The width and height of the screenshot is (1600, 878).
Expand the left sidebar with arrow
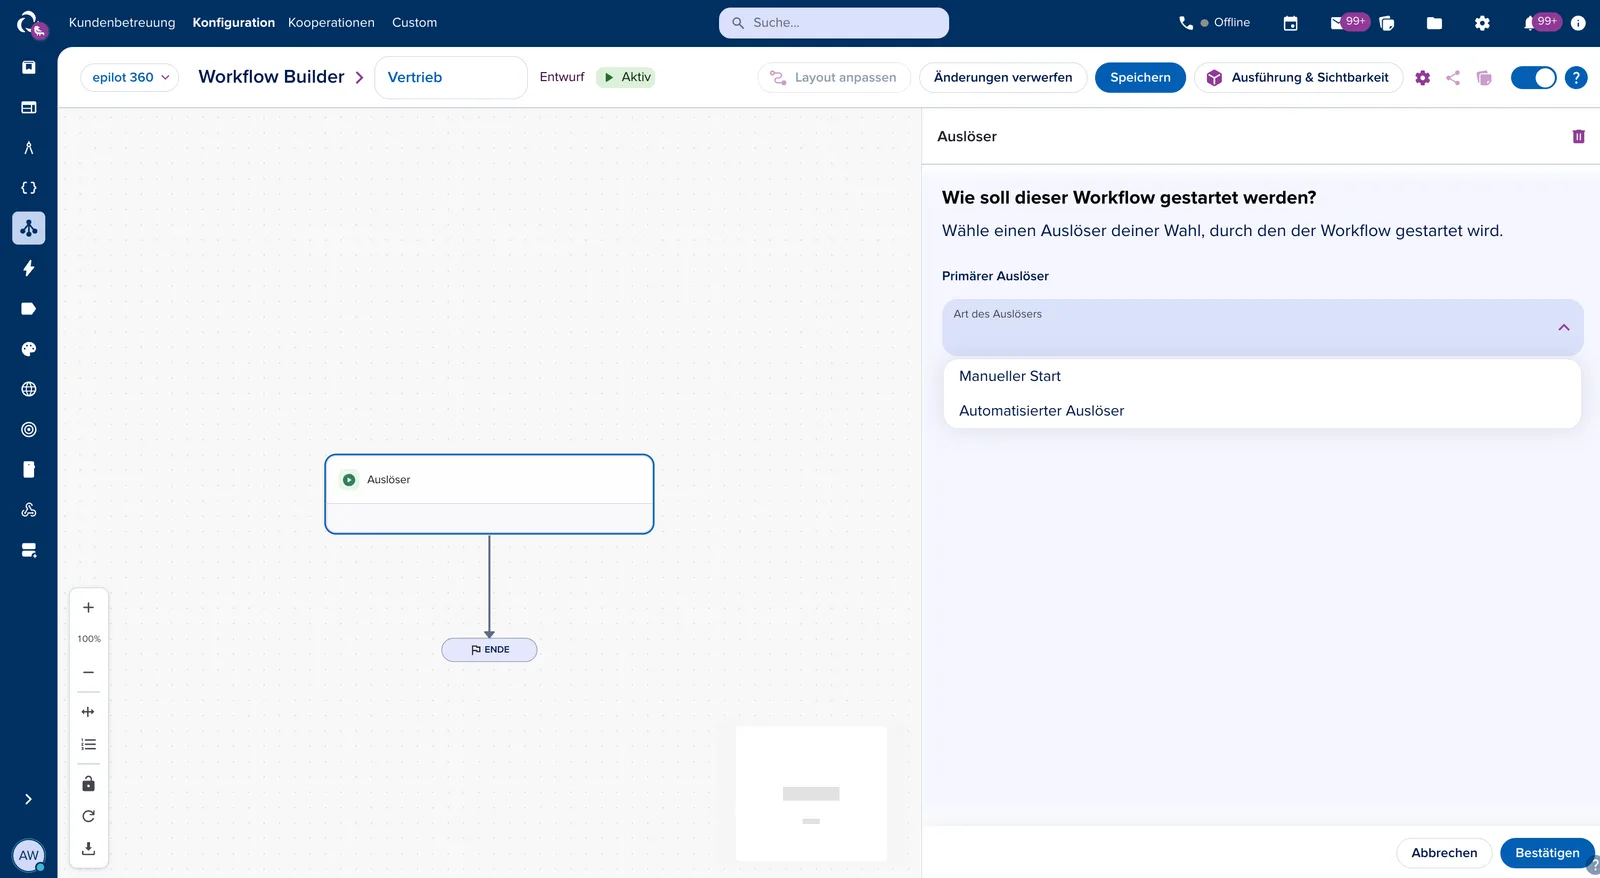[28, 799]
